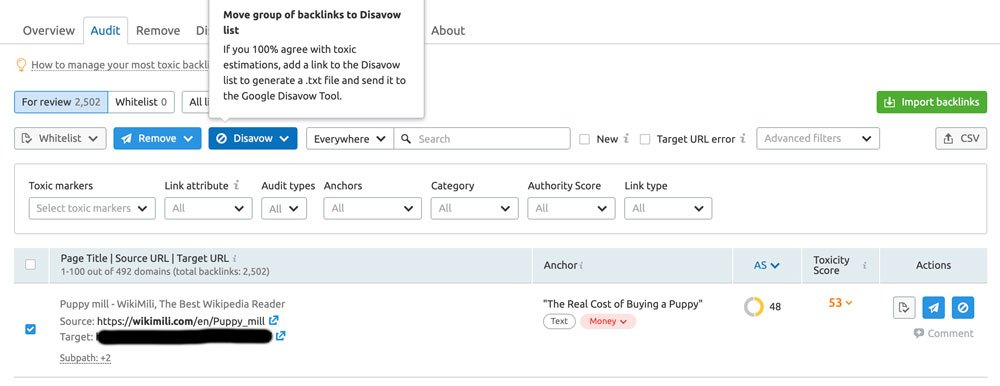Click info icon beside Anchor header
Viewport: 1000px width, 386px height.
pos(582,265)
